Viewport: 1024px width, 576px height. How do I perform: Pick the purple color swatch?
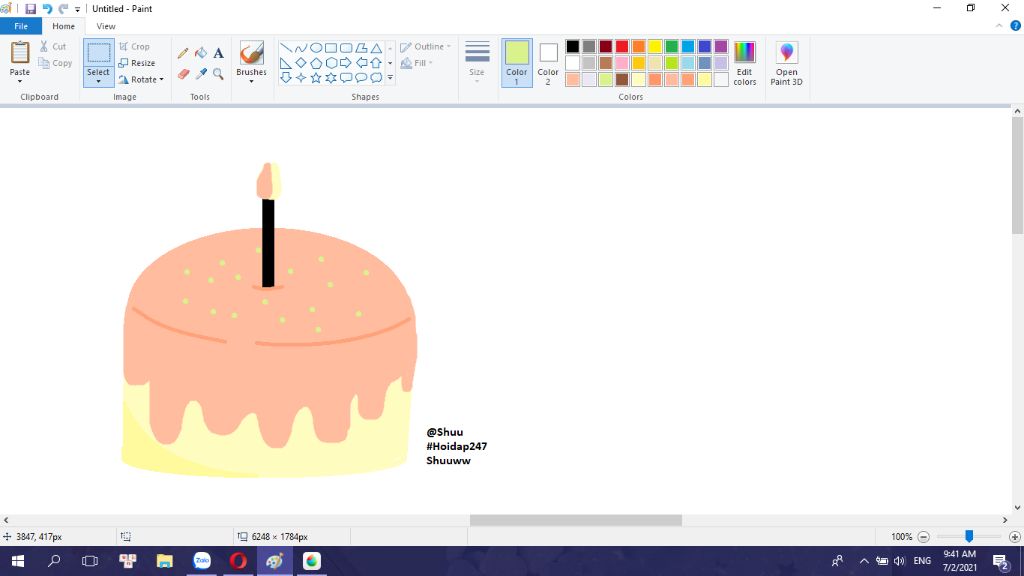[721, 46]
